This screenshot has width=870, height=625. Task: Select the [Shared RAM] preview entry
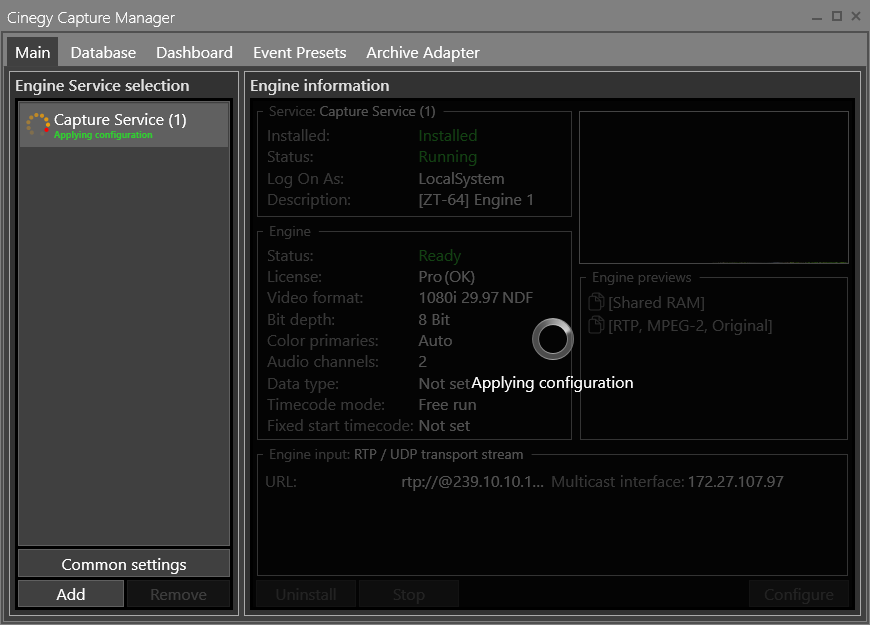point(656,303)
